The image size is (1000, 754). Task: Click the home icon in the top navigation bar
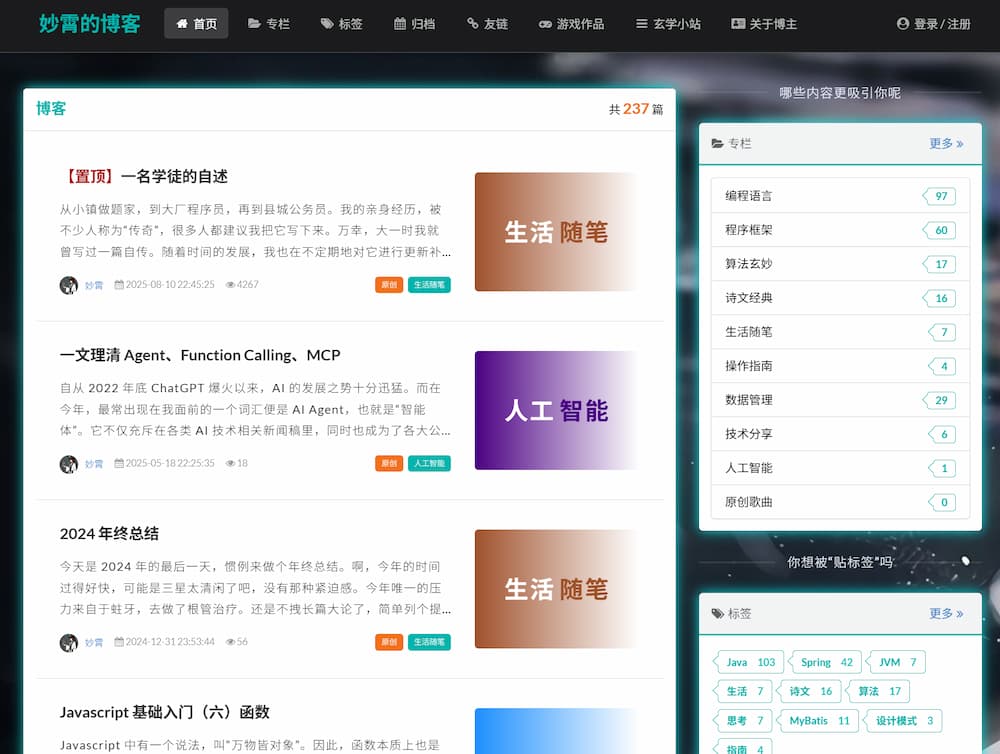[x=182, y=23]
